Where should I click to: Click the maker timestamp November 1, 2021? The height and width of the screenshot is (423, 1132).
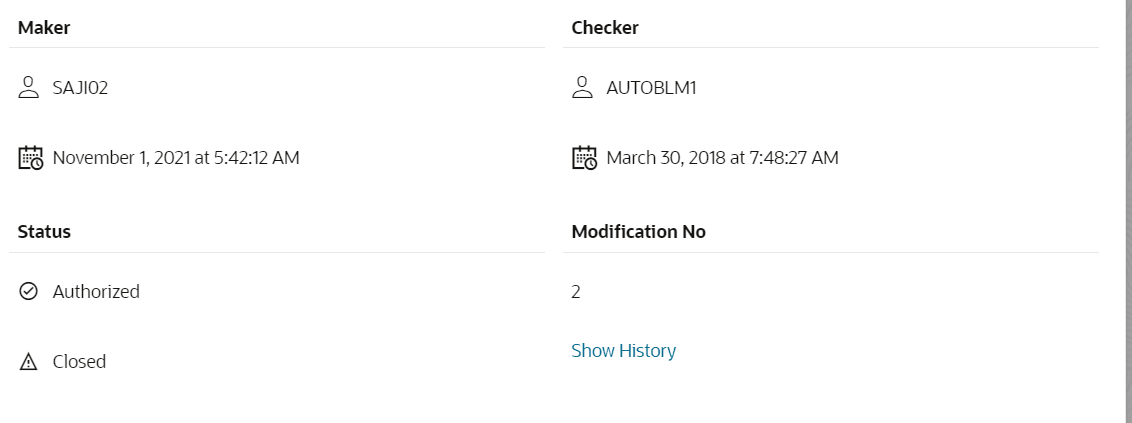pyautogui.click(x=176, y=158)
